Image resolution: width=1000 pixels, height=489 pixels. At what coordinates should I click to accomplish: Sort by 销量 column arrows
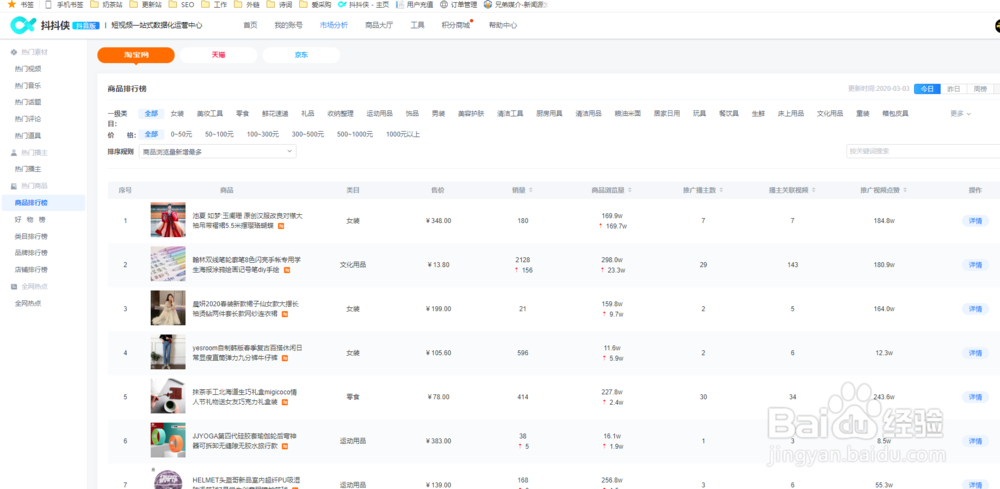point(531,190)
